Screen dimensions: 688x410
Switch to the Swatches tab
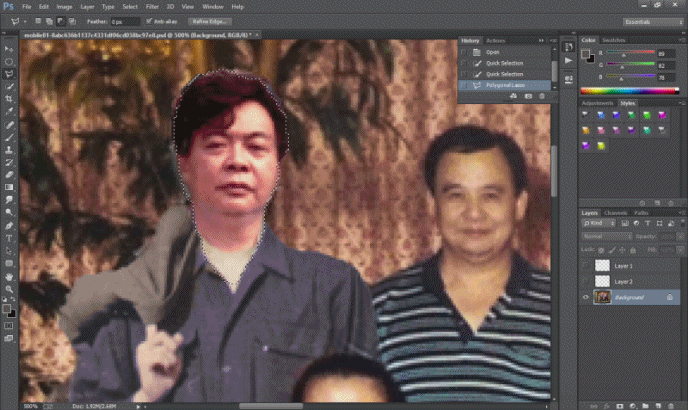click(613, 40)
